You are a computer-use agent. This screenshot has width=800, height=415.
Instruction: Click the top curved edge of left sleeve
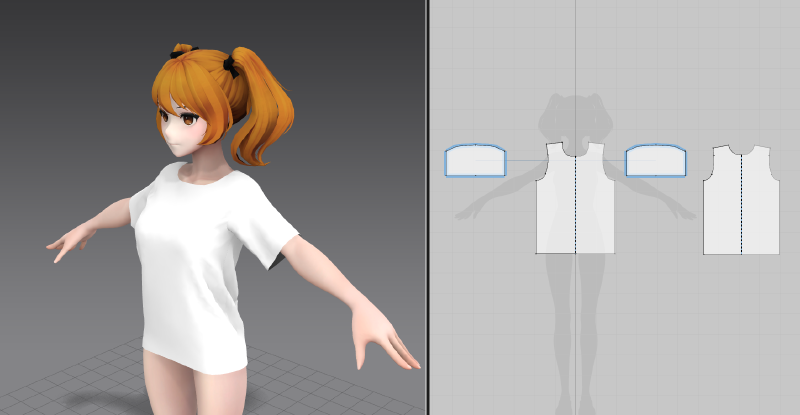pyautogui.click(x=475, y=146)
